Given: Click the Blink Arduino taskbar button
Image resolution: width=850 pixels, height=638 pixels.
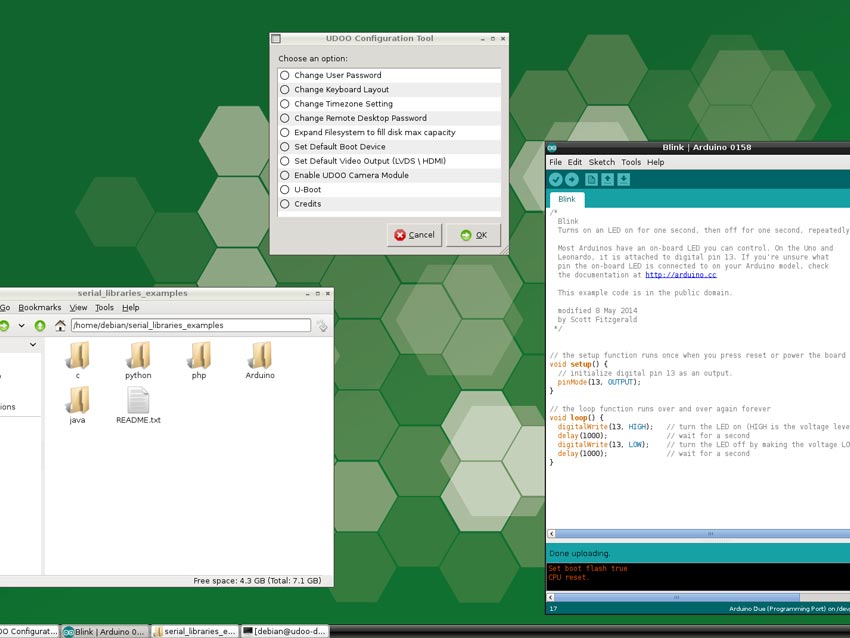Looking at the screenshot, I should click(104, 631).
